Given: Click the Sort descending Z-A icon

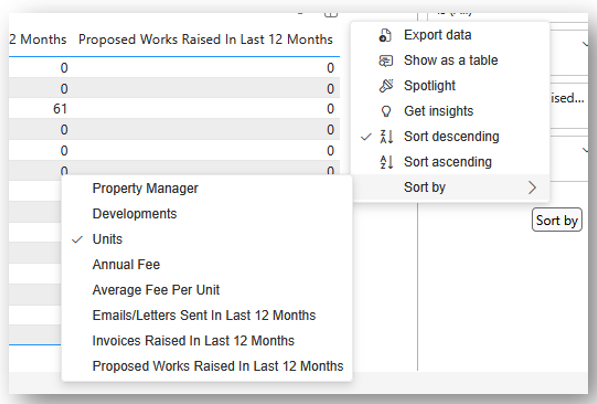Looking at the screenshot, I should (x=386, y=136).
